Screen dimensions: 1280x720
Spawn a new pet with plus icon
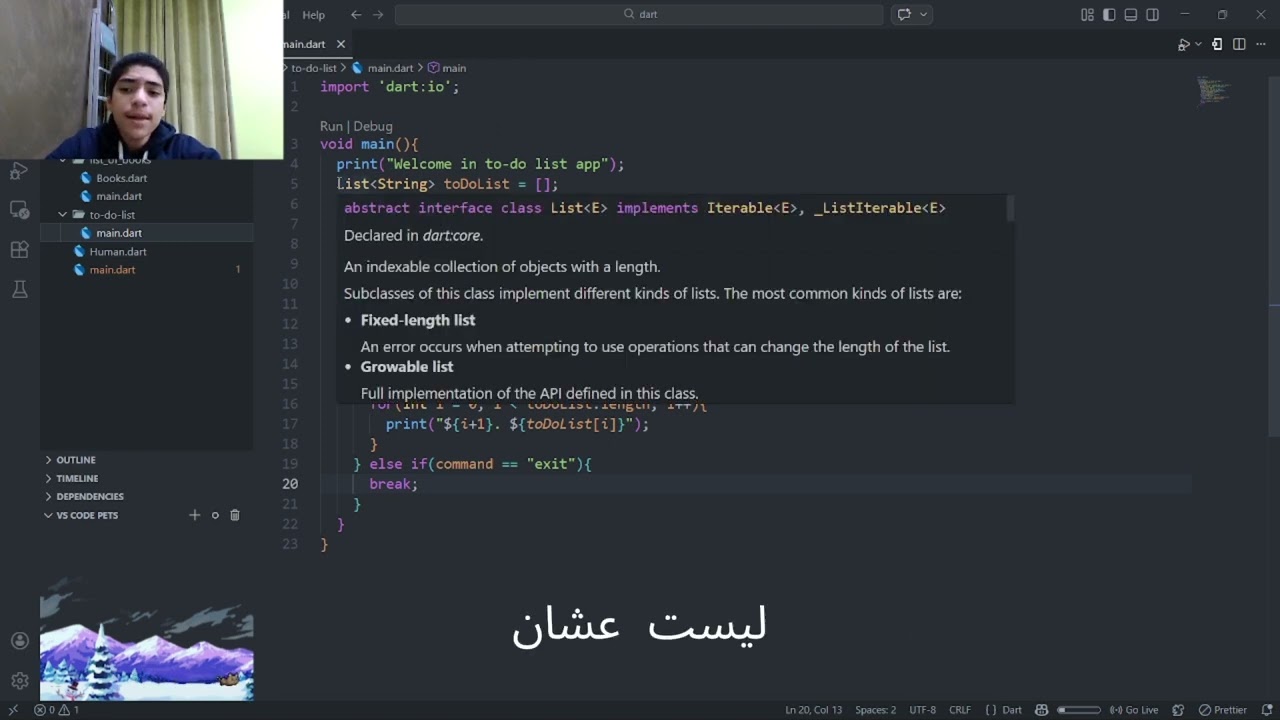[194, 515]
